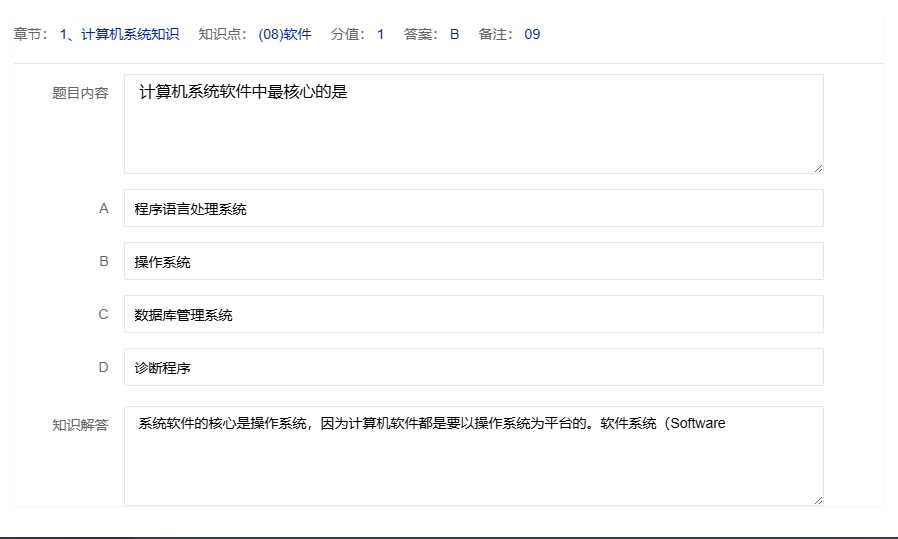Click the chapter value 1、计算机系统知识
The image size is (898, 539).
119,35
